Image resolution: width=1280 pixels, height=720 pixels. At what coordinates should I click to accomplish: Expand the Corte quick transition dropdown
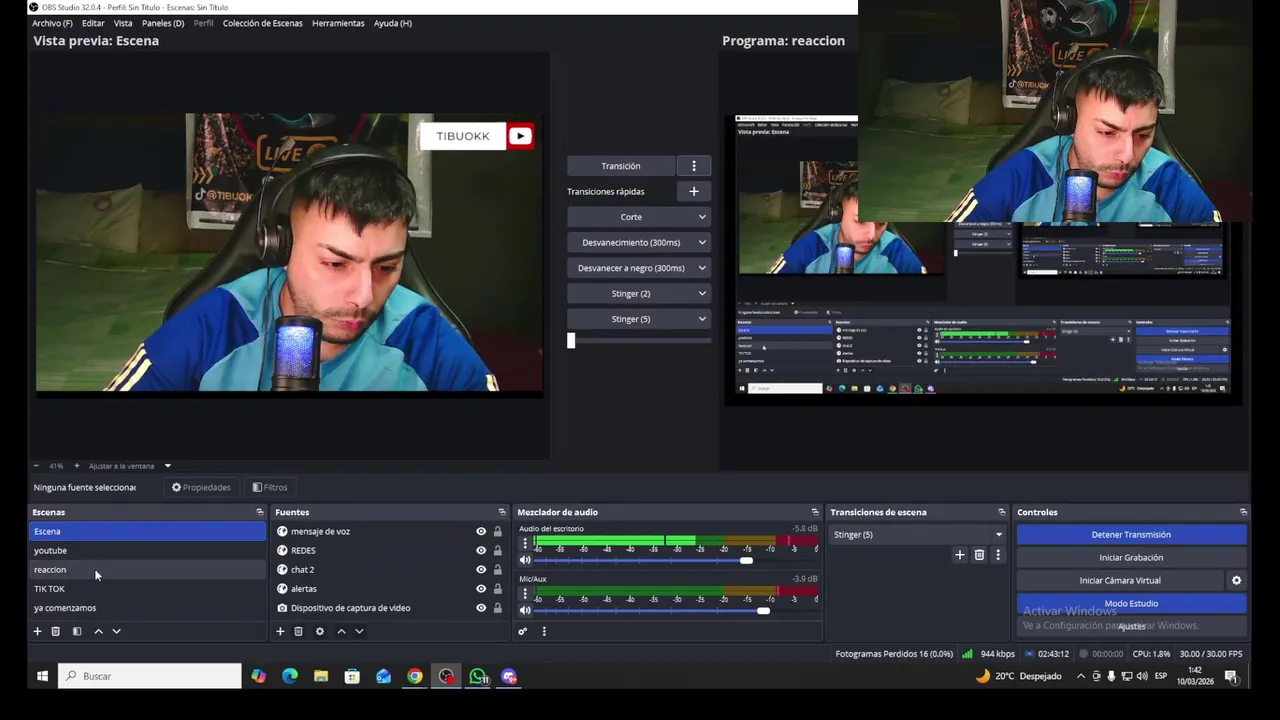point(702,217)
